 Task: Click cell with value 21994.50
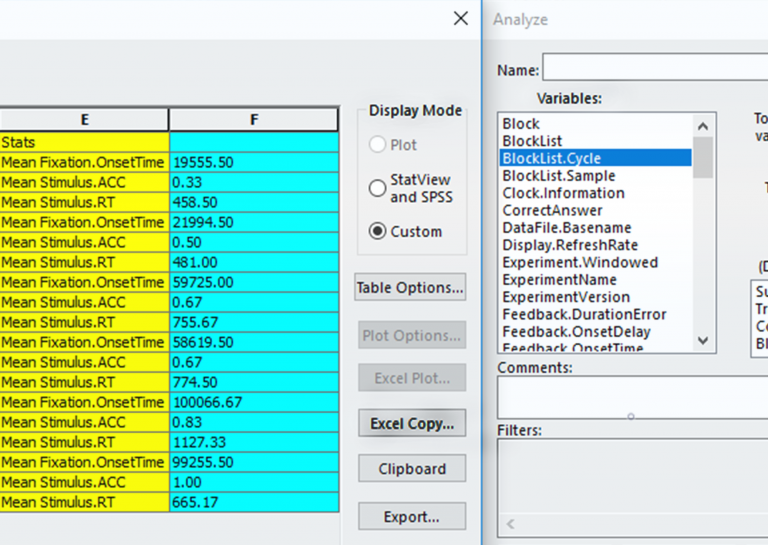[254, 222]
